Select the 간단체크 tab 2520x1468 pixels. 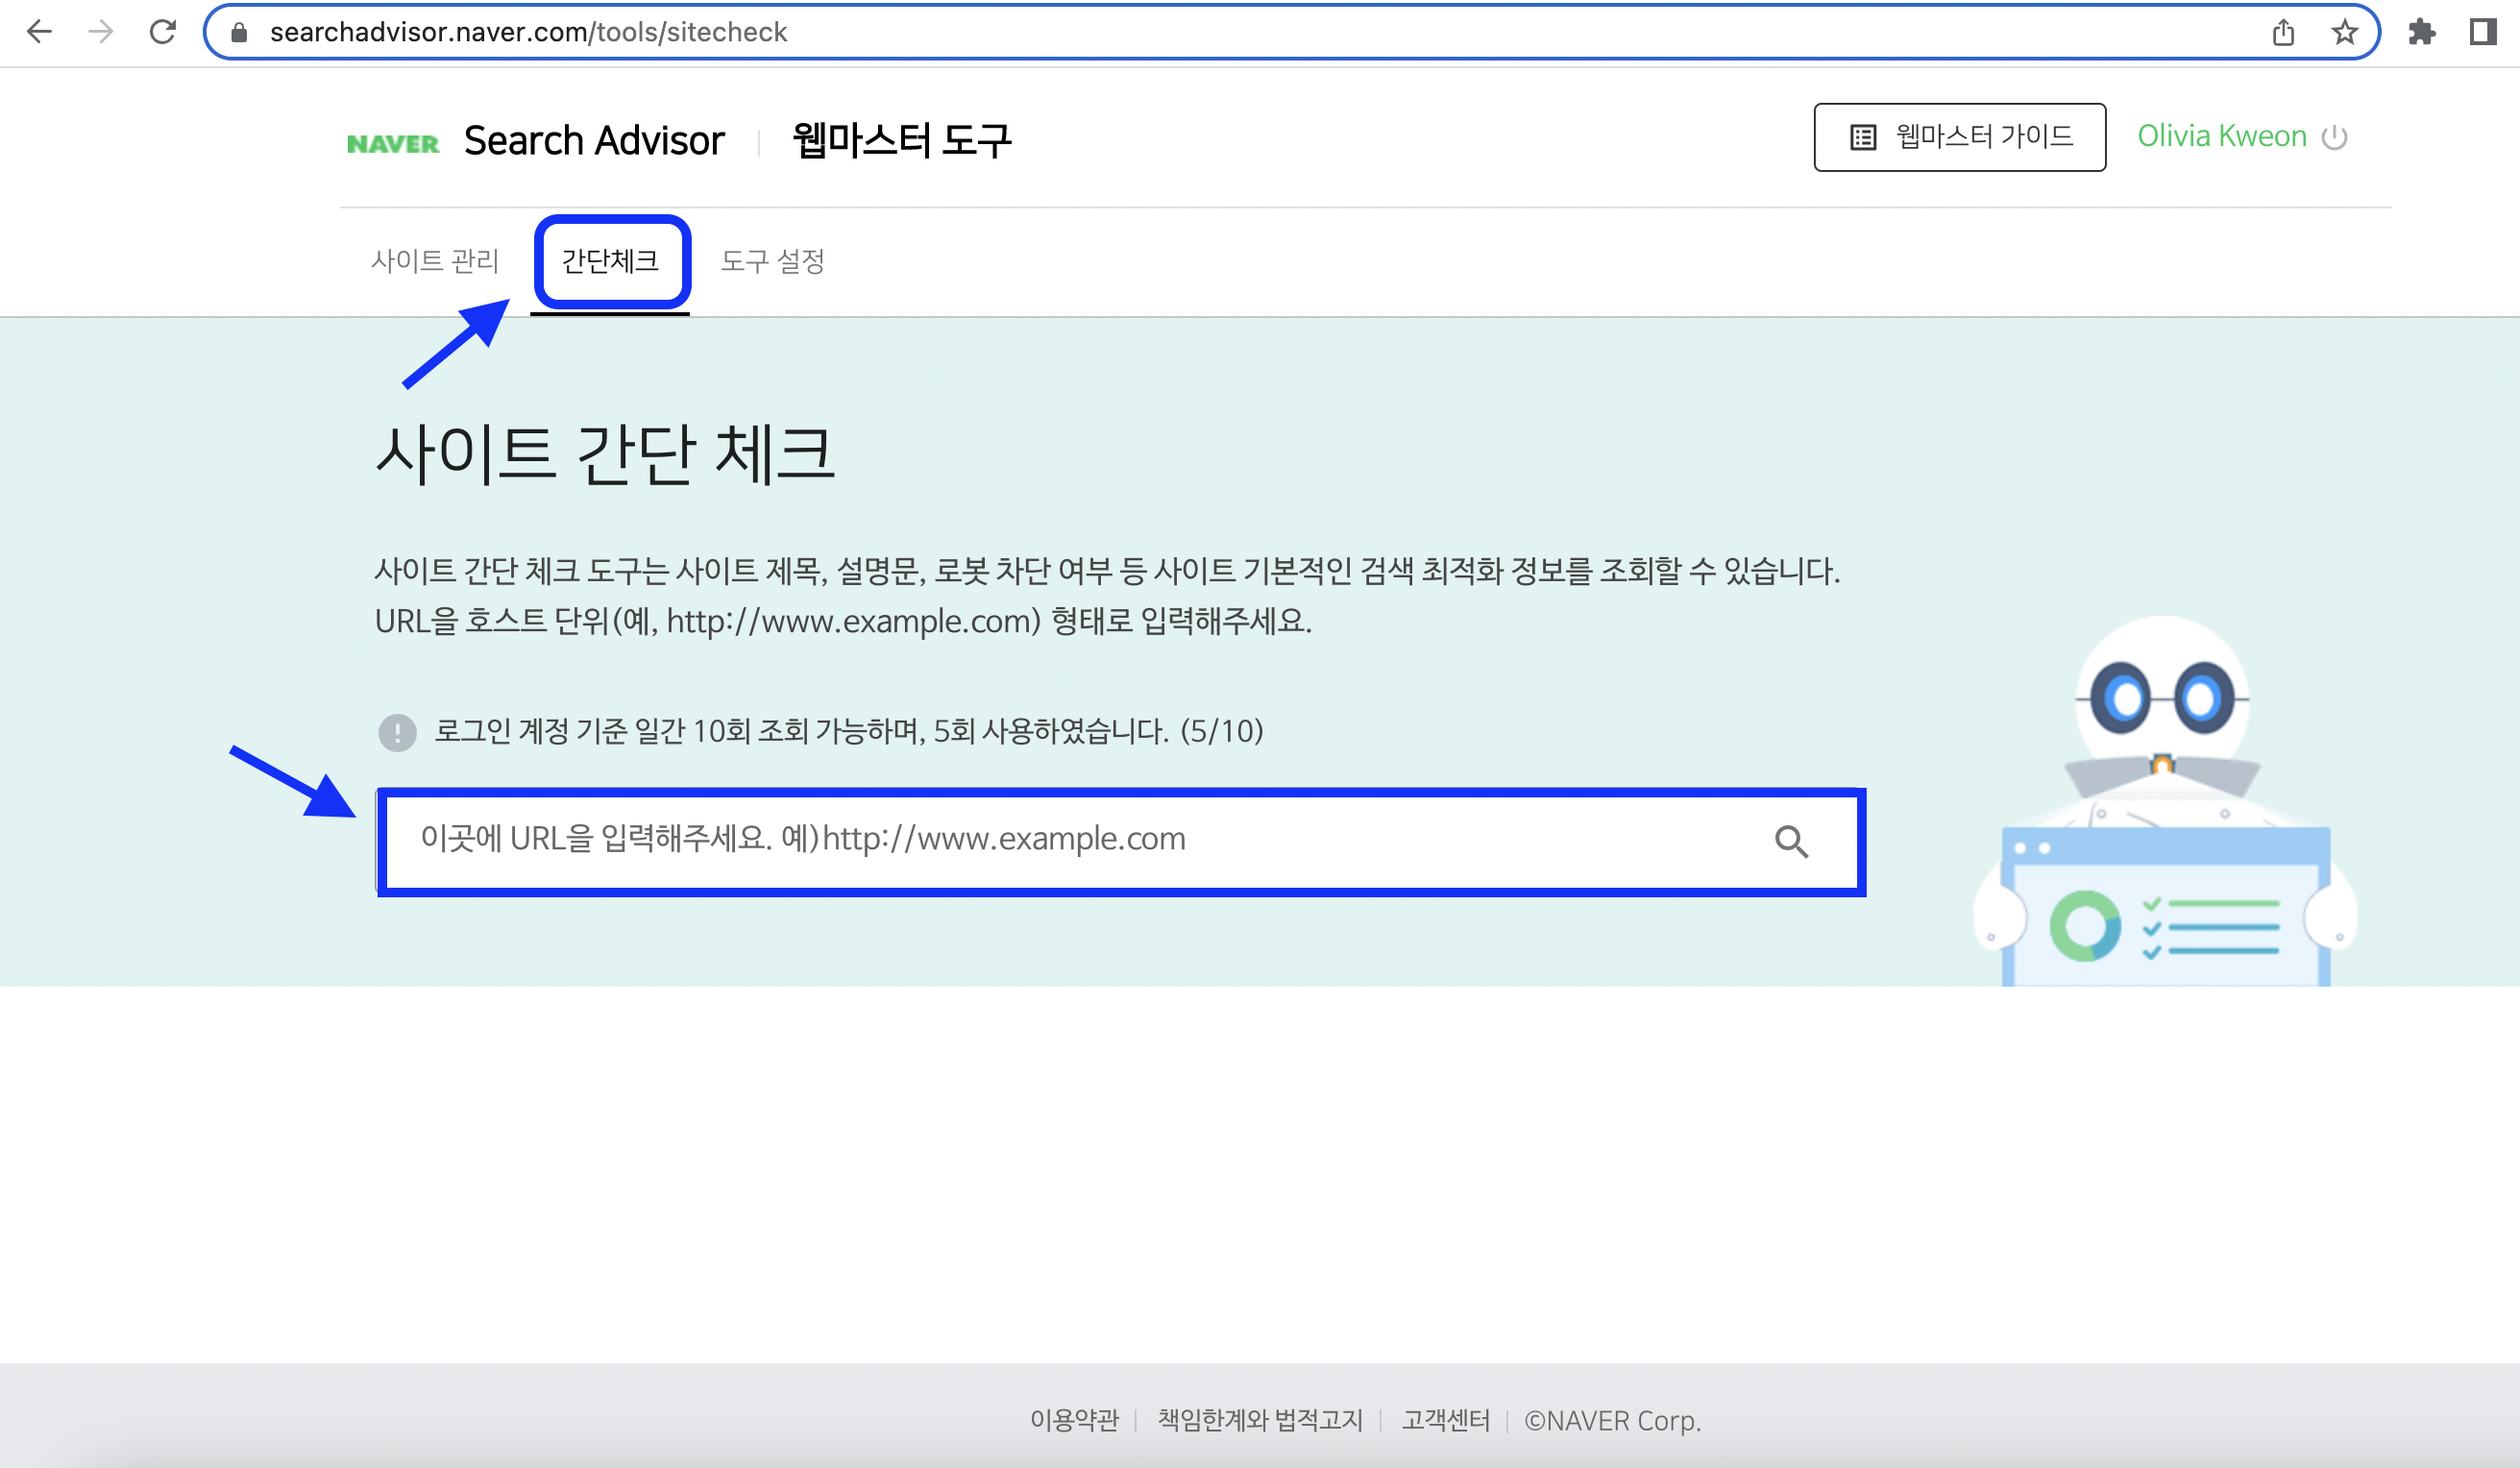pos(610,261)
